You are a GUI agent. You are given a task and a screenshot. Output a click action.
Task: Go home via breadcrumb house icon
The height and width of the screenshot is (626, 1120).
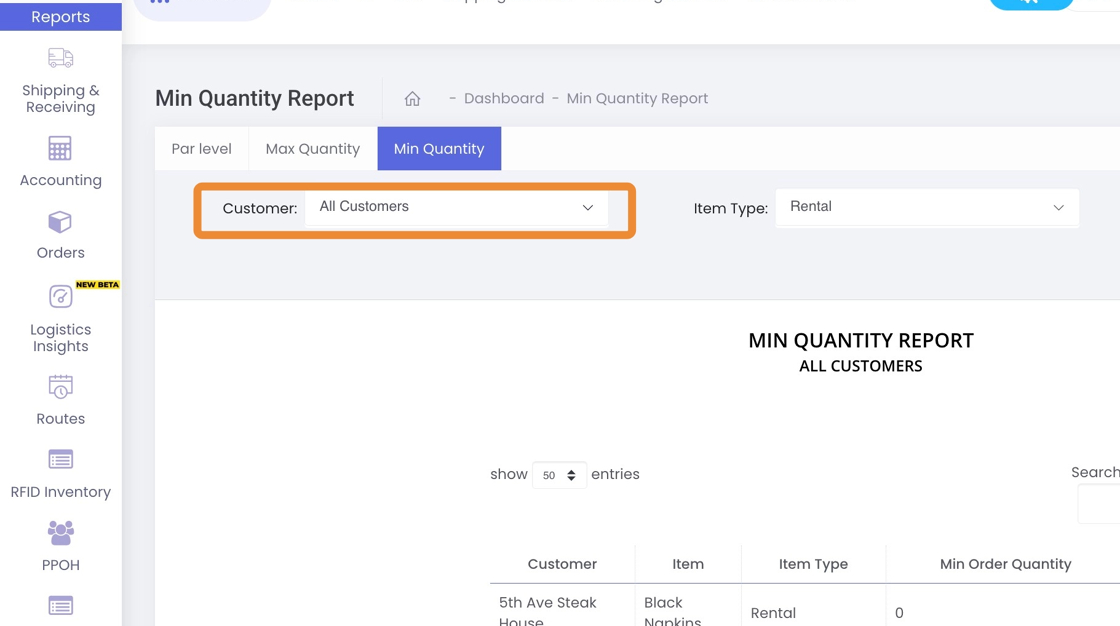(412, 99)
